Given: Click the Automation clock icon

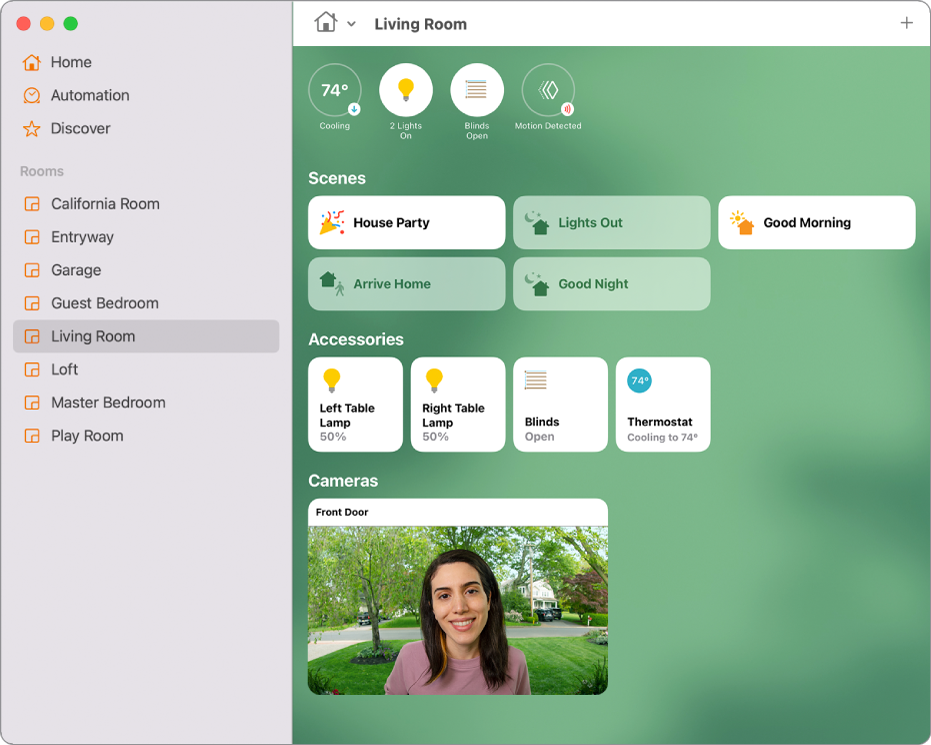Looking at the screenshot, I should [31, 96].
